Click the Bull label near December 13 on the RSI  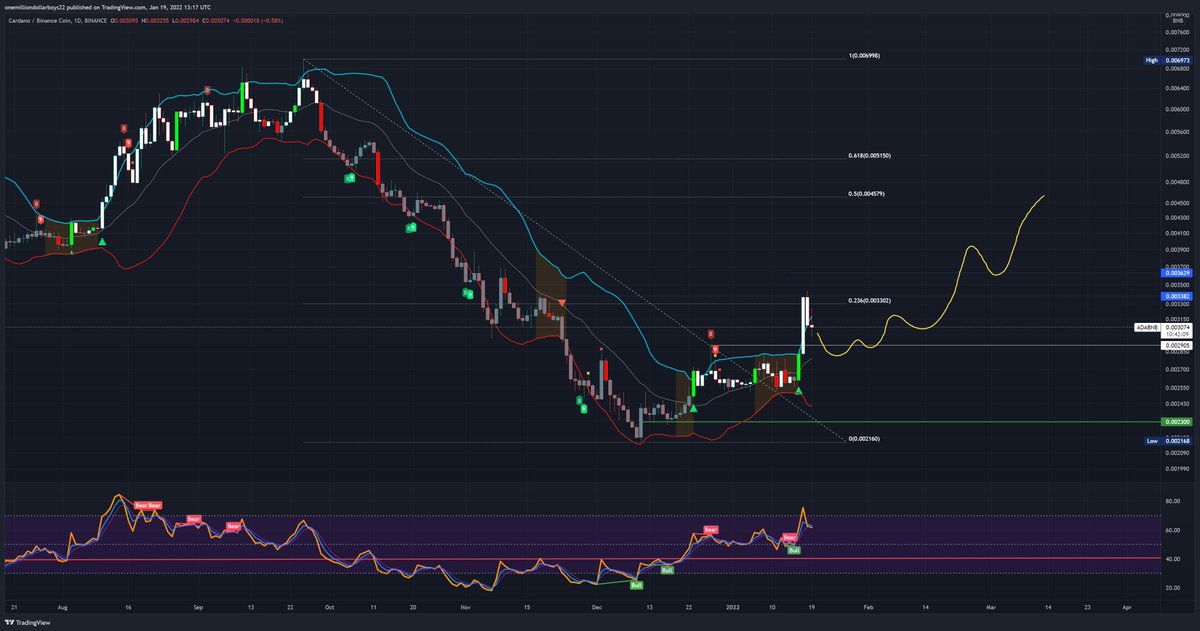tap(636, 585)
